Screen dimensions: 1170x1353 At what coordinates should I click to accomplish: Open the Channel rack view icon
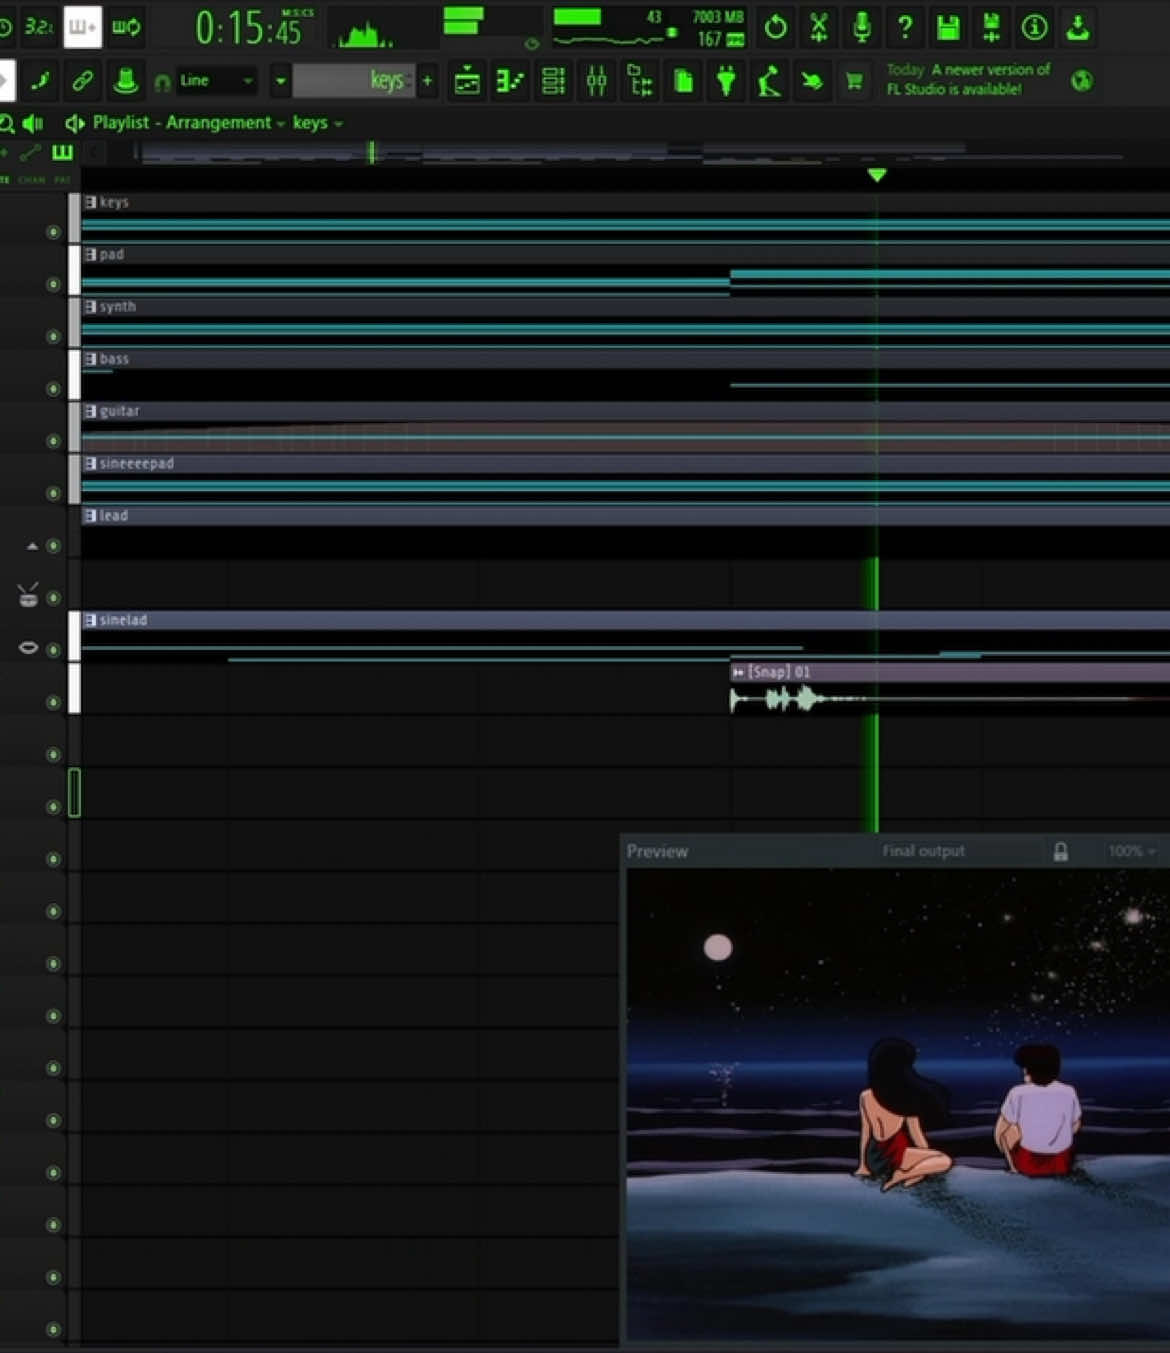click(x=553, y=81)
